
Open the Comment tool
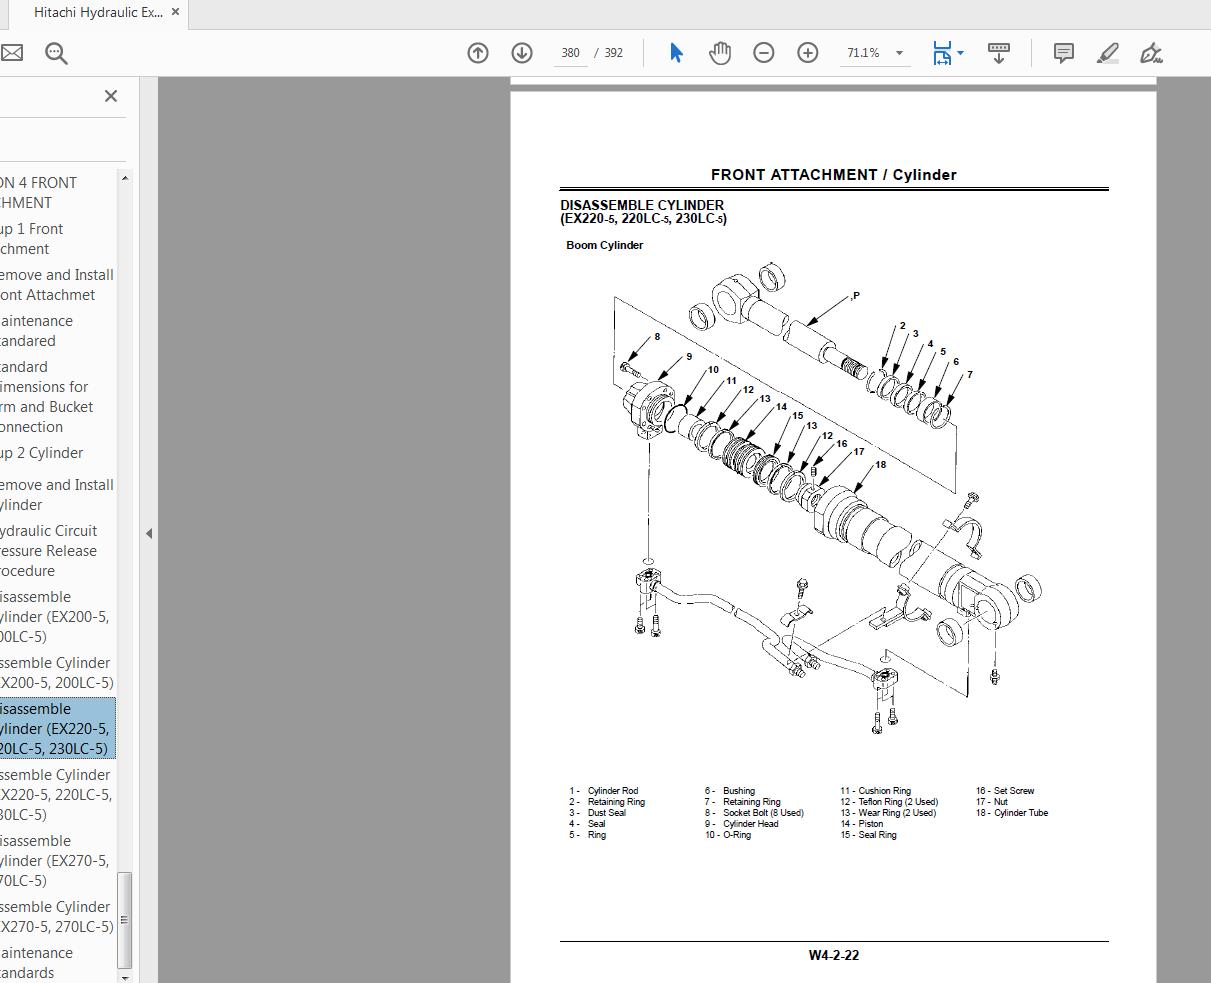[x=1063, y=53]
